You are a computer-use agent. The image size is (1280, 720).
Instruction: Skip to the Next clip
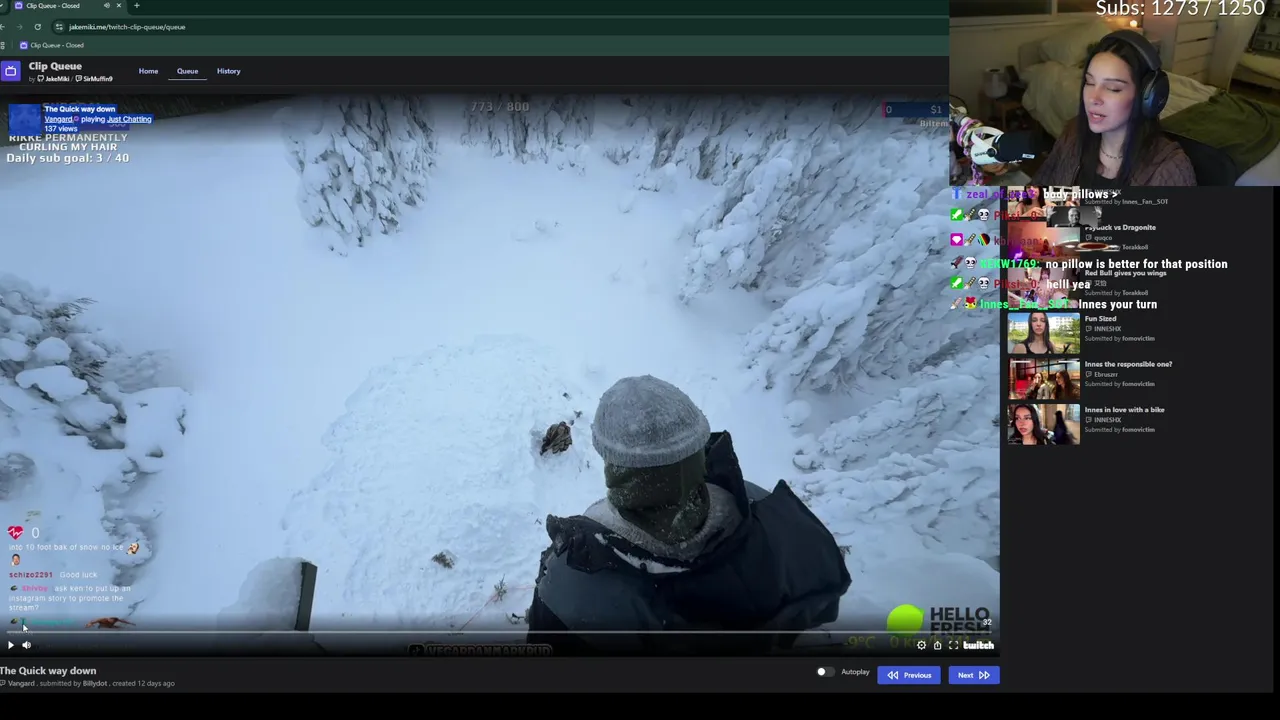click(x=973, y=675)
